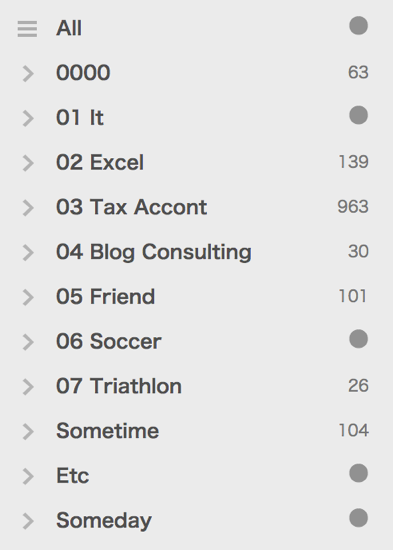Click the 963 count badge
This screenshot has width=393, height=550.
pyautogui.click(x=353, y=206)
